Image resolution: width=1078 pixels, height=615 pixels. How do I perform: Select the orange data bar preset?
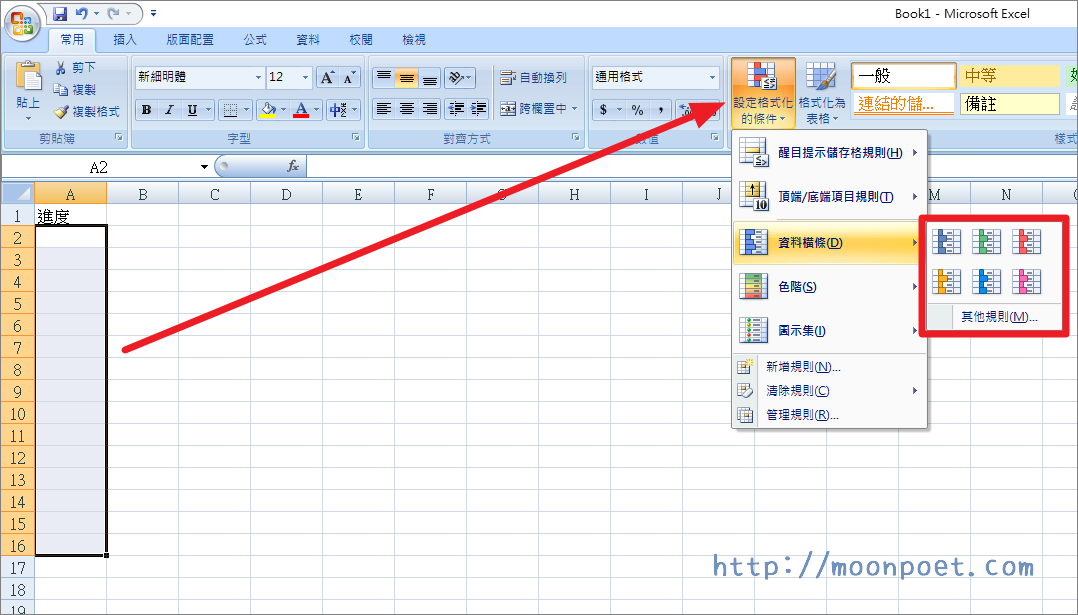[946, 282]
